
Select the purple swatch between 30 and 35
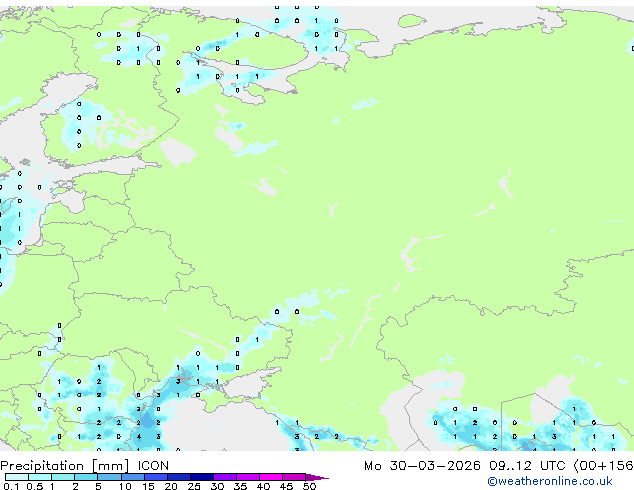point(225,477)
